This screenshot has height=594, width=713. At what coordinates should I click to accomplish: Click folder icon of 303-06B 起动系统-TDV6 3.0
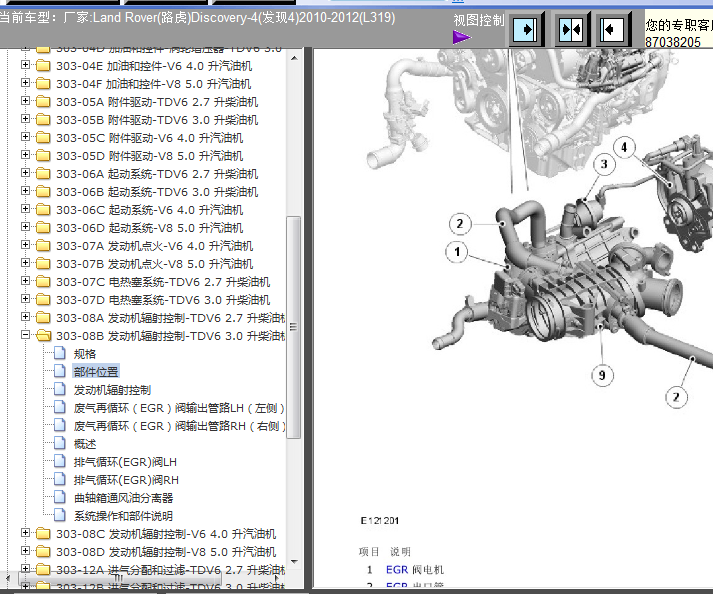[x=43, y=191]
